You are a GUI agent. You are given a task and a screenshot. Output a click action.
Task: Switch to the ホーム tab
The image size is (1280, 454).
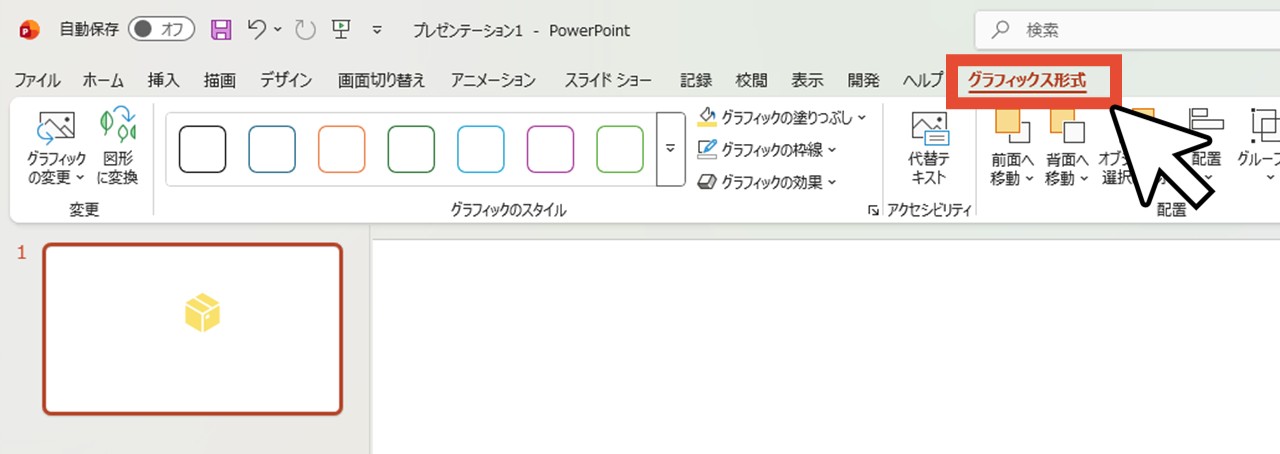point(103,81)
